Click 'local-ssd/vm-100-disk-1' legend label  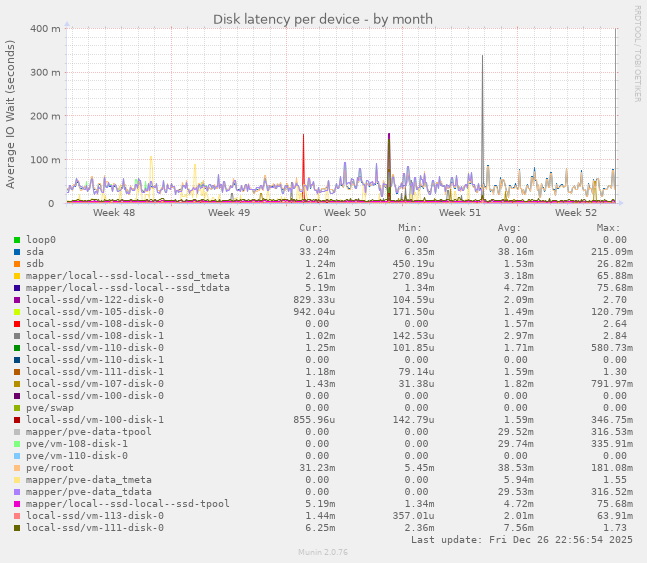tap(95, 420)
